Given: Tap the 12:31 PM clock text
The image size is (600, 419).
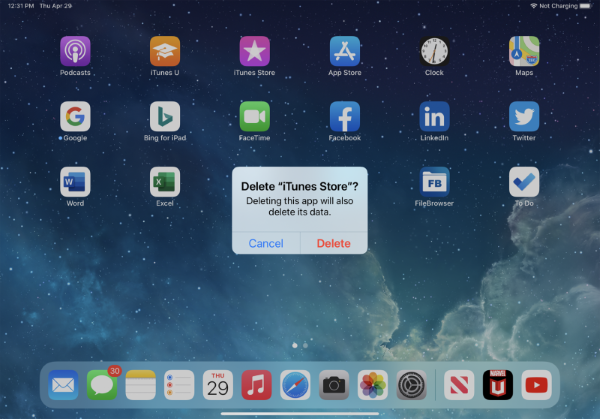Looking at the screenshot, I should (x=21, y=6).
